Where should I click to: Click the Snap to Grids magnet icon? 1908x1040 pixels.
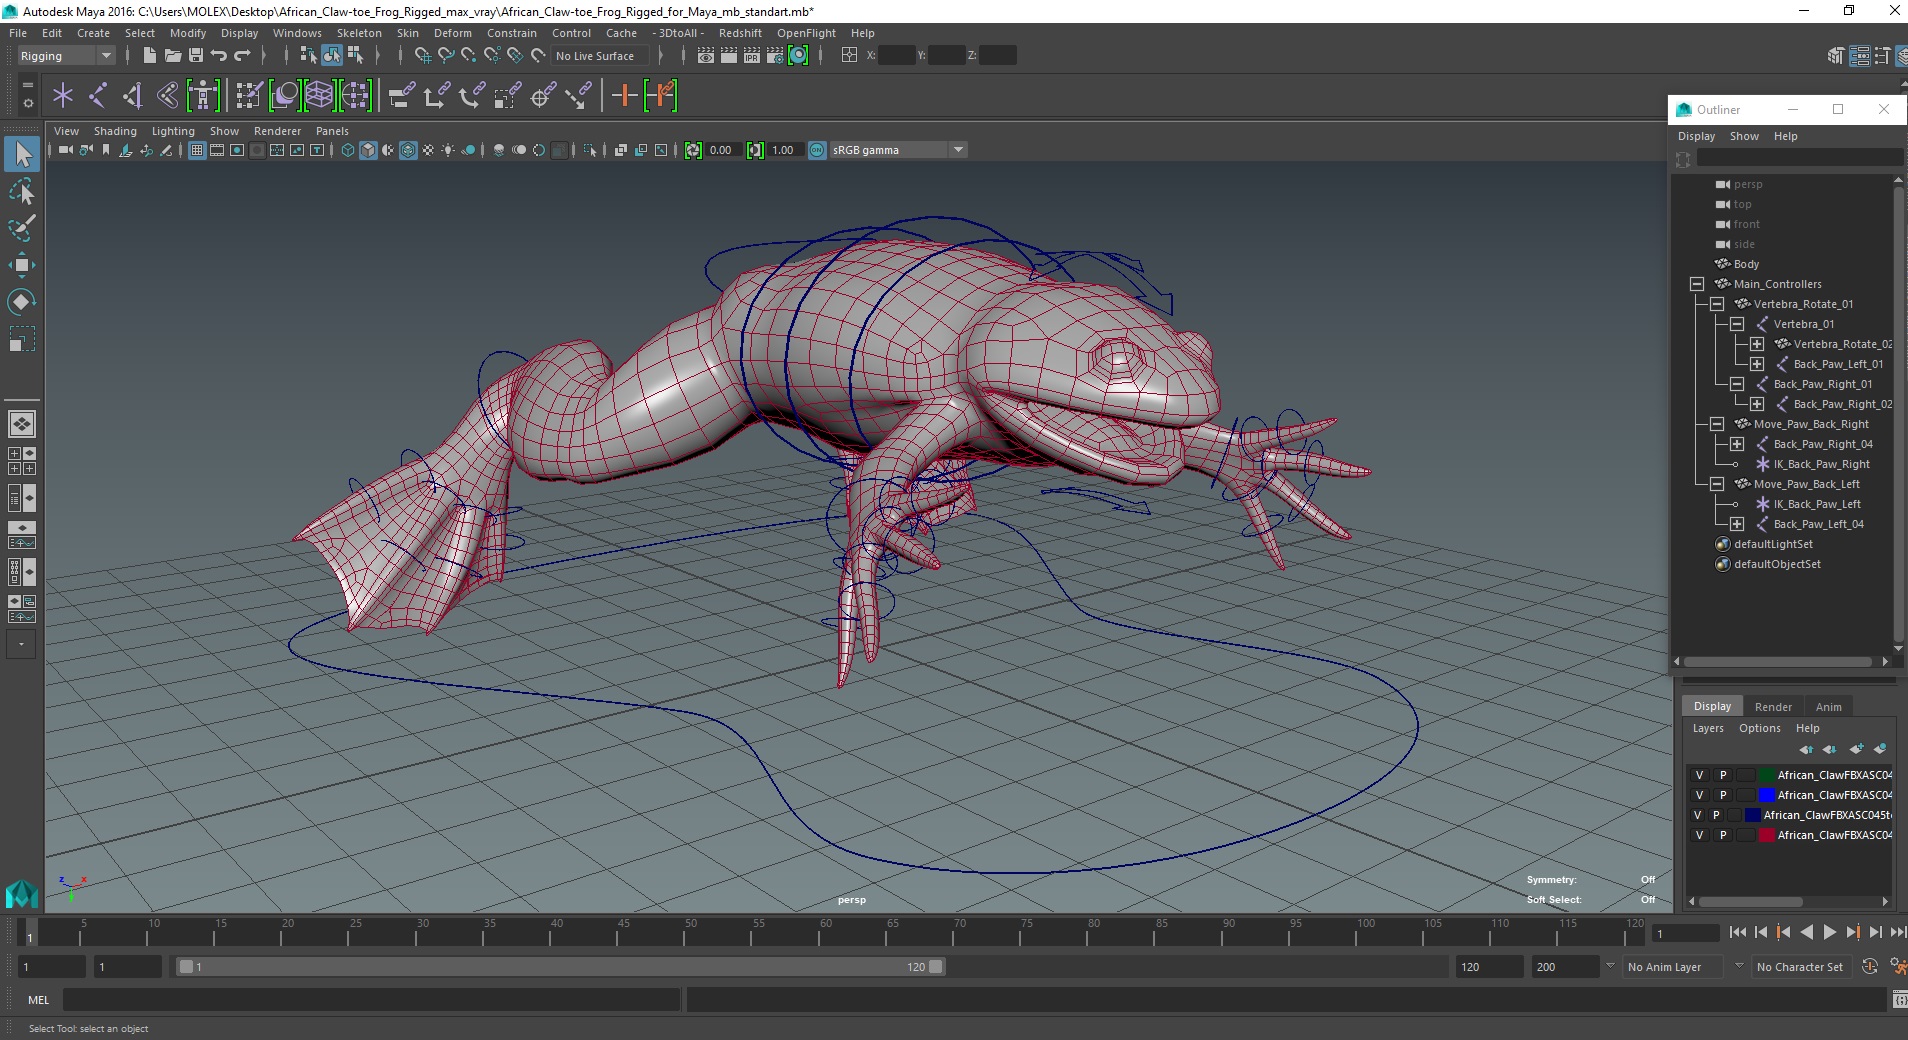(422, 56)
